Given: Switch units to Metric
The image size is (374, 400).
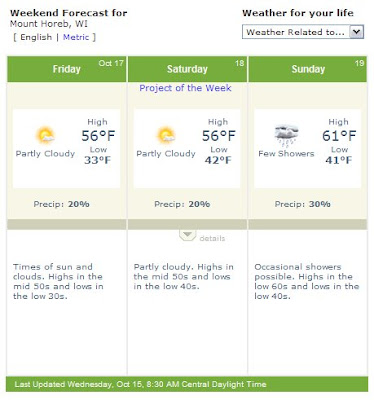Looking at the screenshot, I should point(76,37).
